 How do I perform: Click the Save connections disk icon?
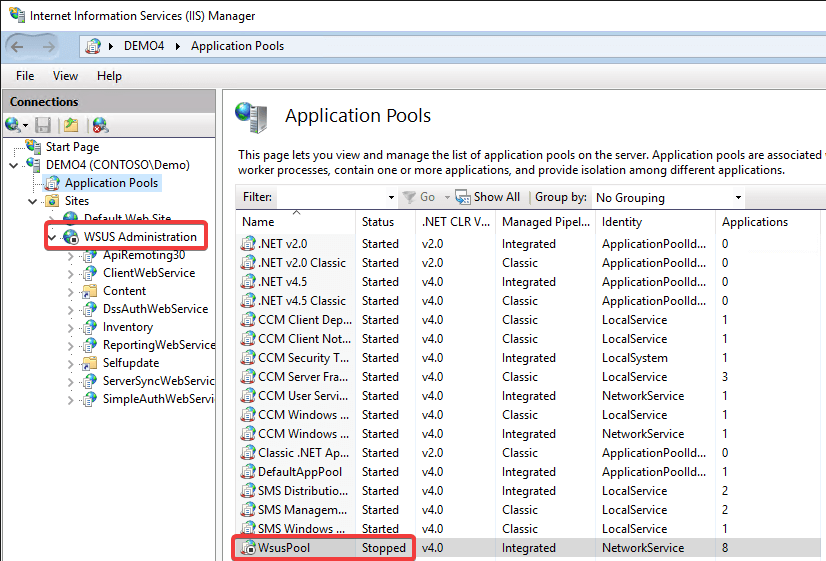coord(43,125)
